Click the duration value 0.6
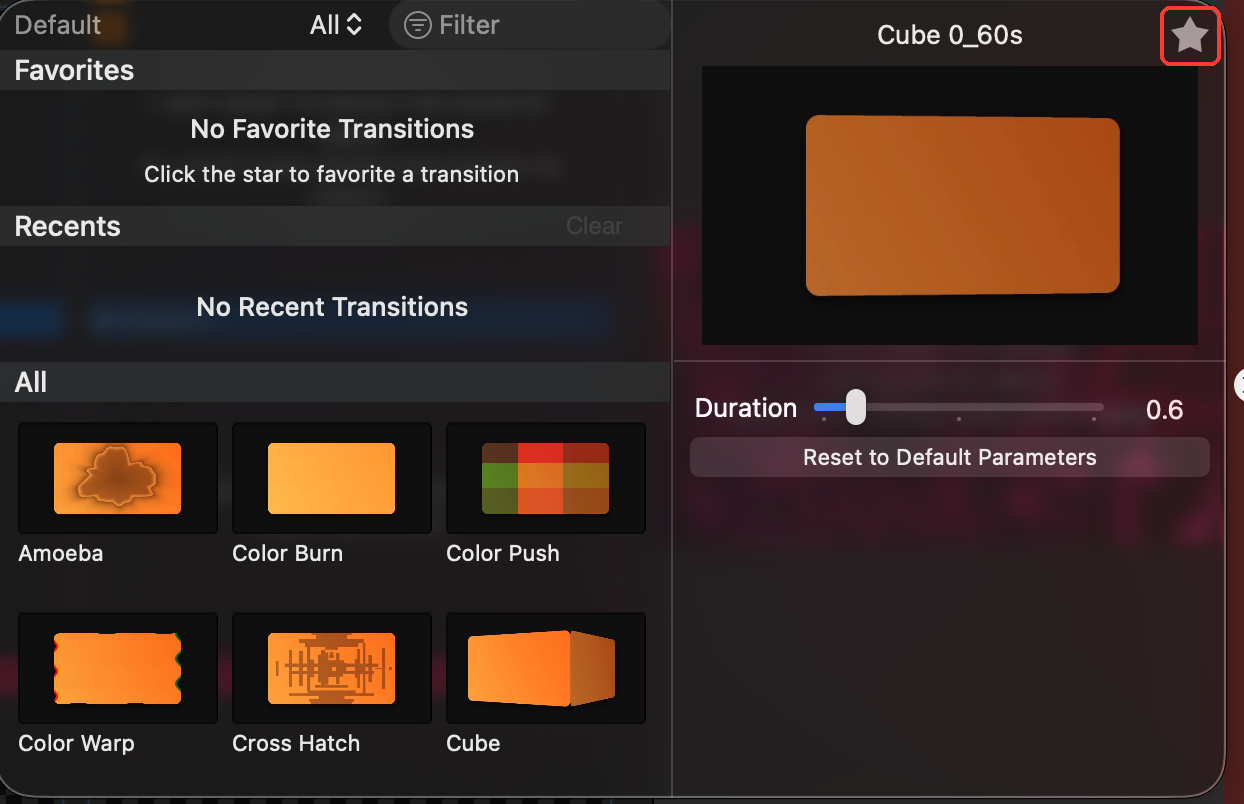 coord(1165,409)
